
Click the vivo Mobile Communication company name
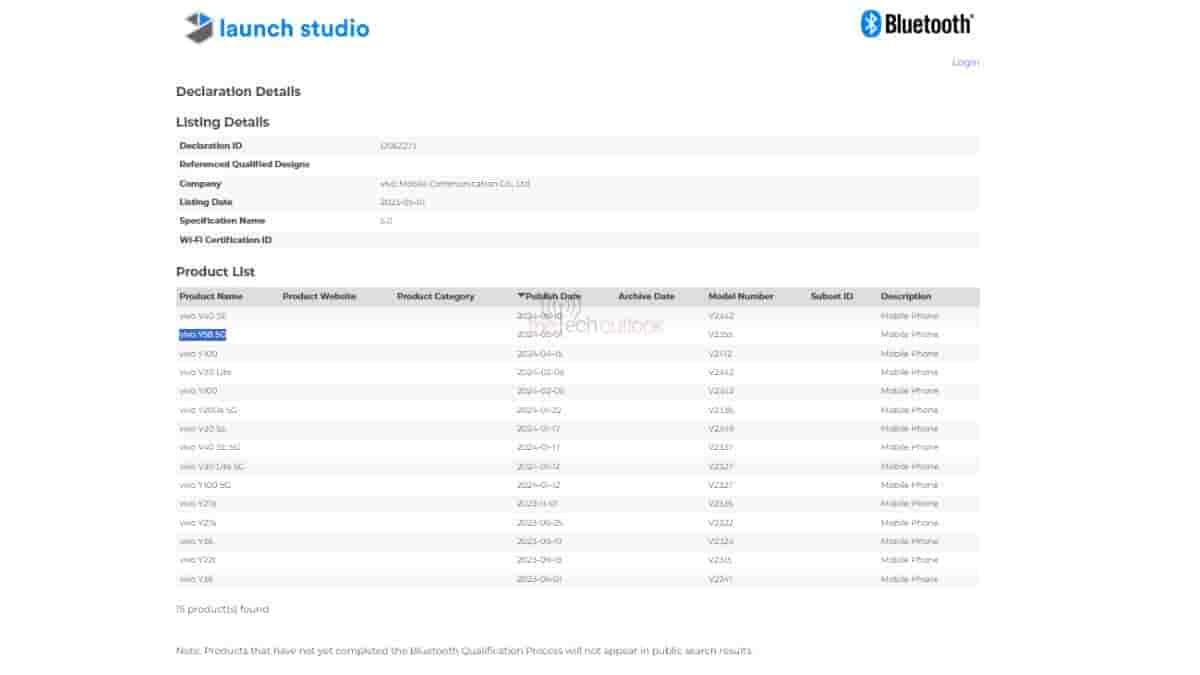[x=455, y=184]
